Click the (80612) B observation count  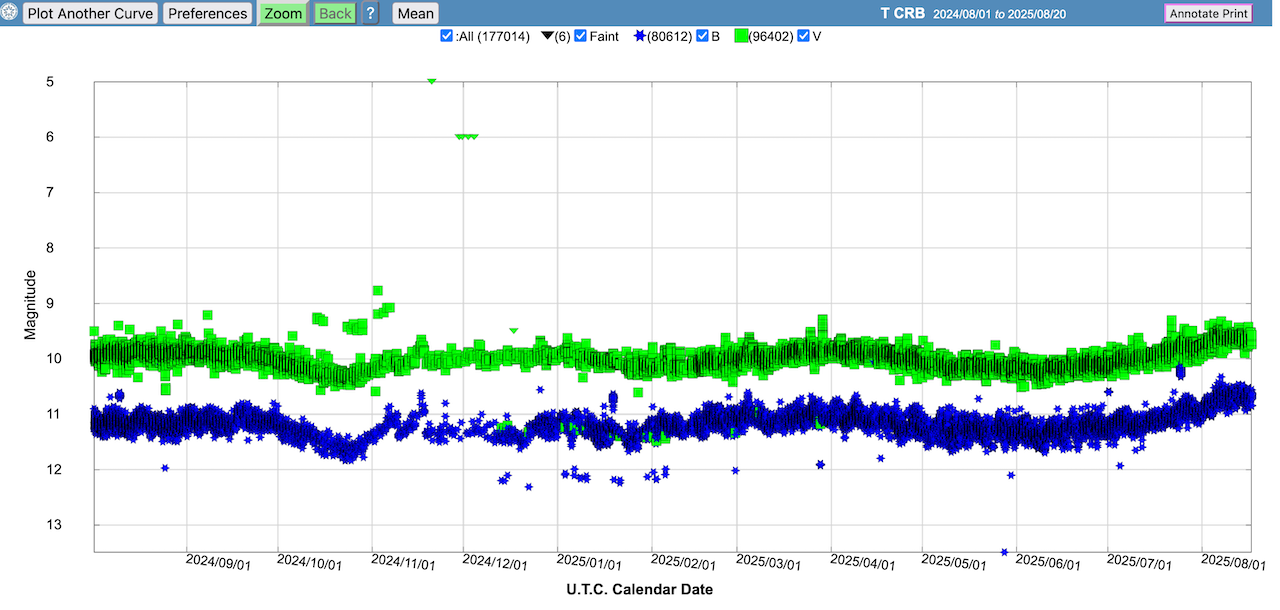coord(669,37)
